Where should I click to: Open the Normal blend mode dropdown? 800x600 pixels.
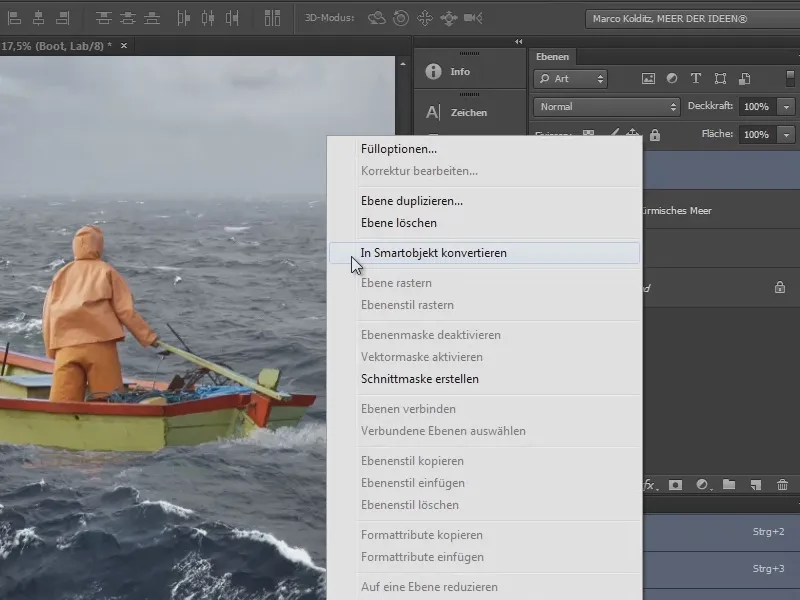[x=607, y=107]
